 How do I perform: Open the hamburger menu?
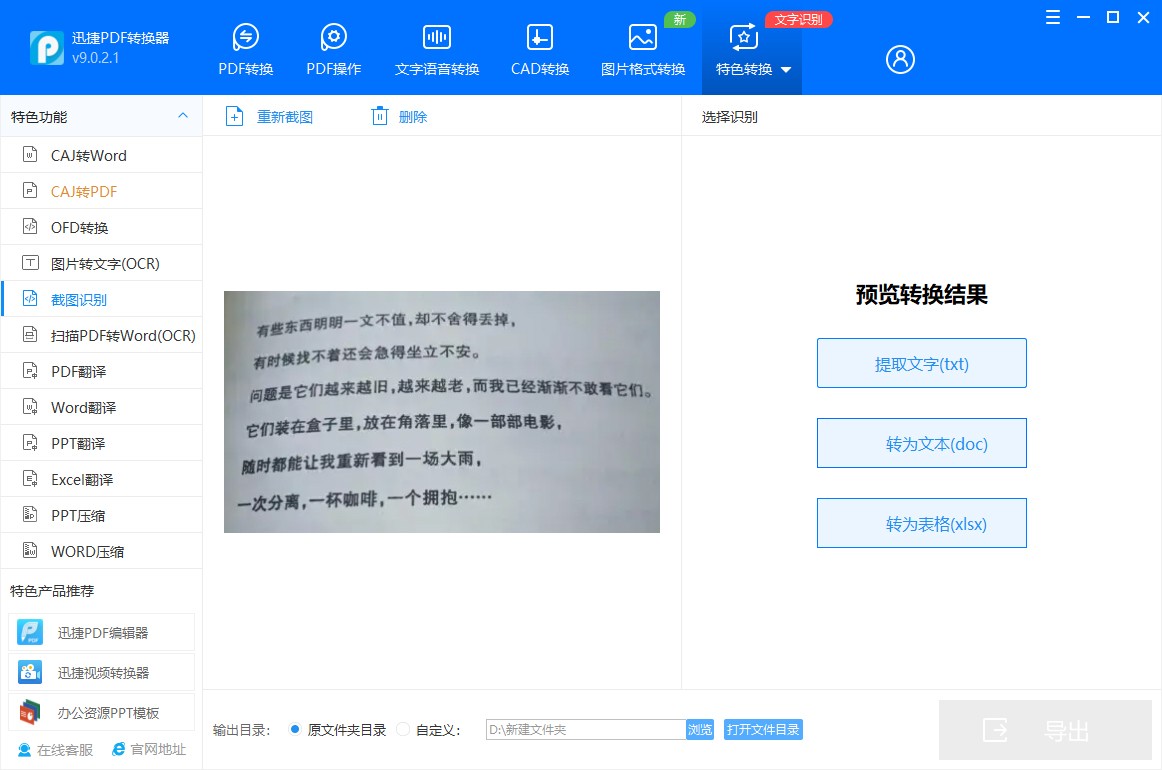coord(1052,17)
